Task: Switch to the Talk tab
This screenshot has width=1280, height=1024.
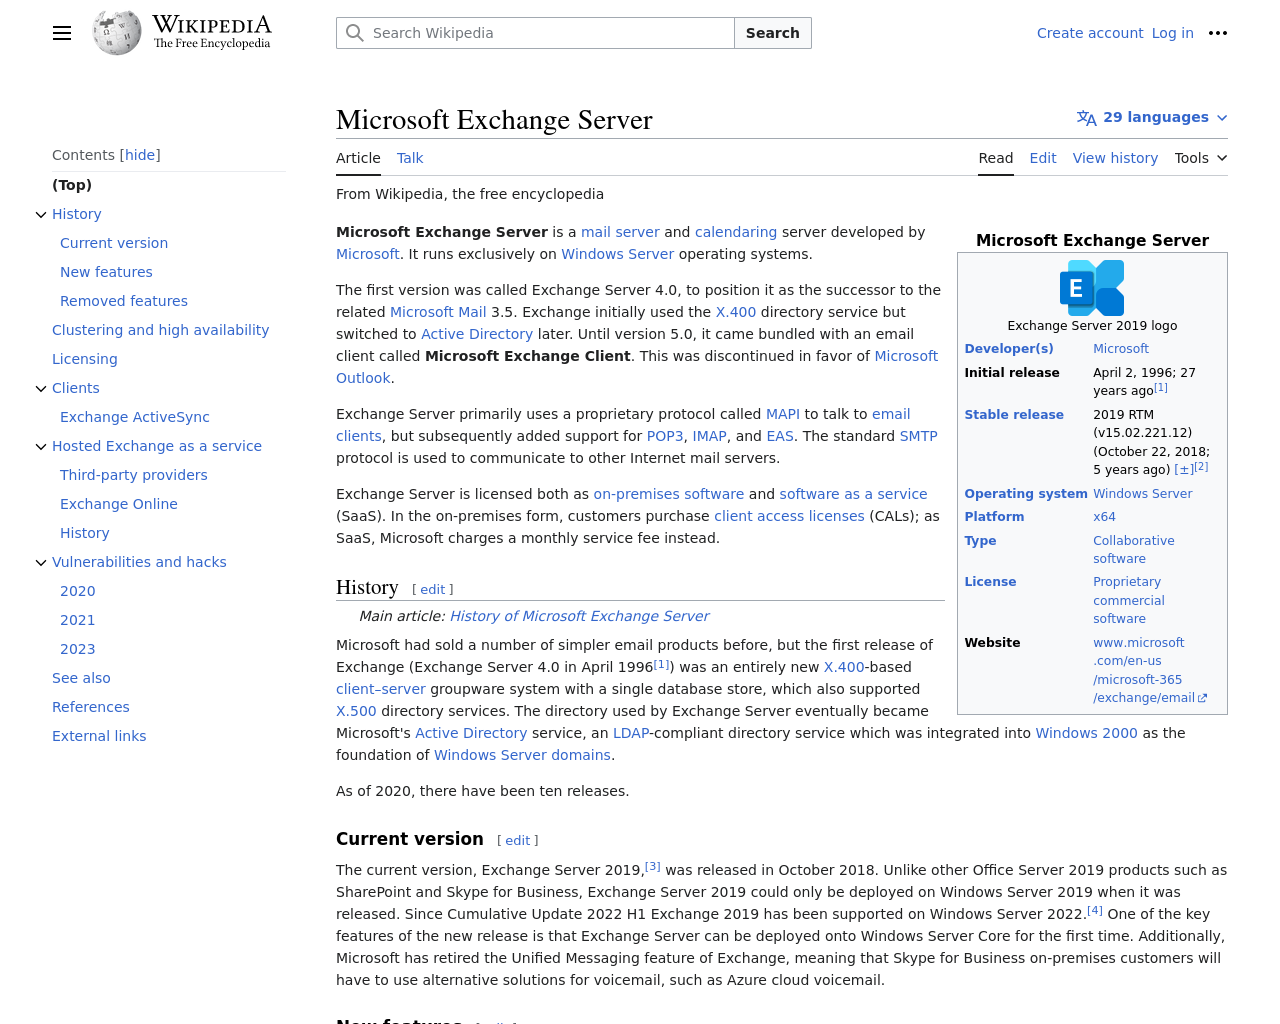Action: tap(410, 158)
